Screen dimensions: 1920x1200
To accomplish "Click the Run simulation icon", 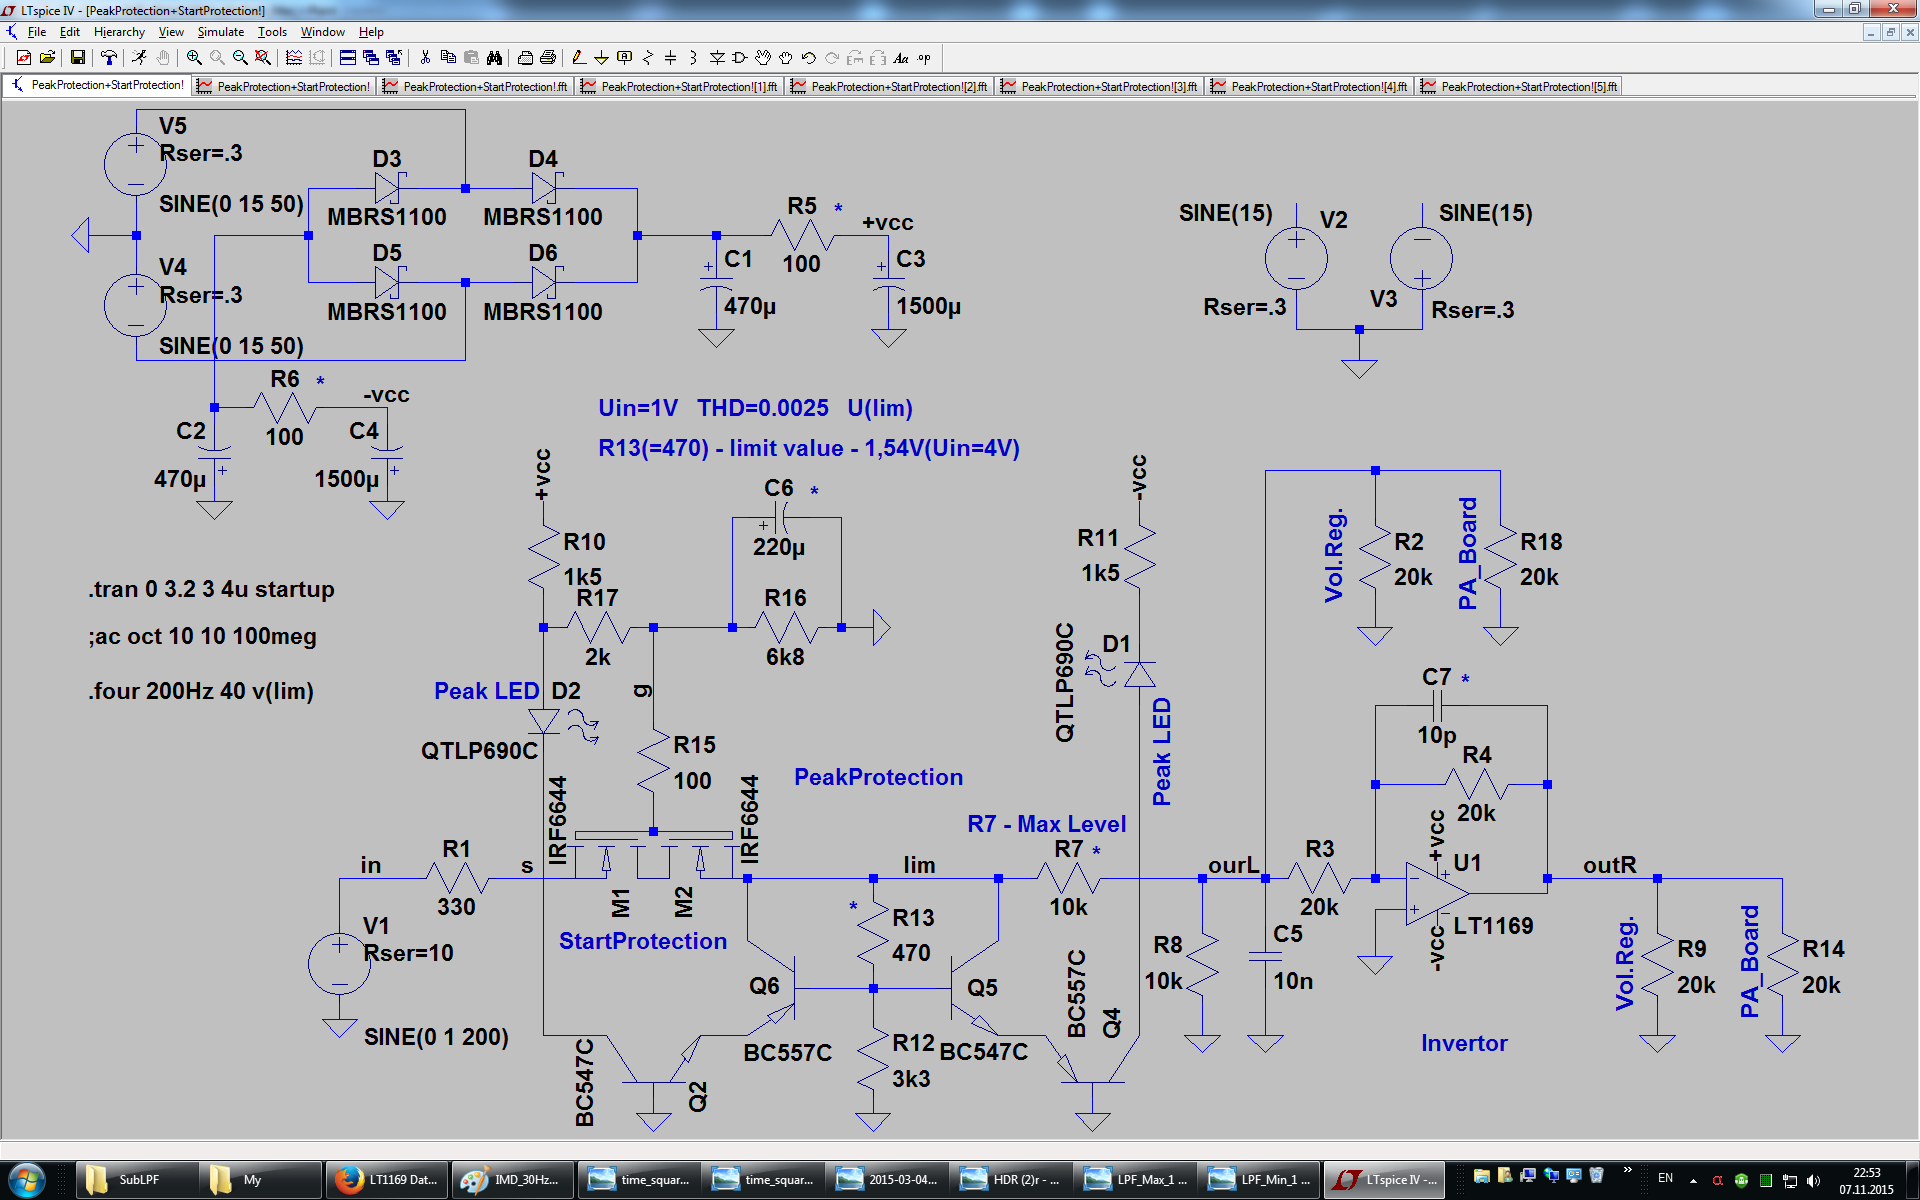I will (x=139, y=58).
